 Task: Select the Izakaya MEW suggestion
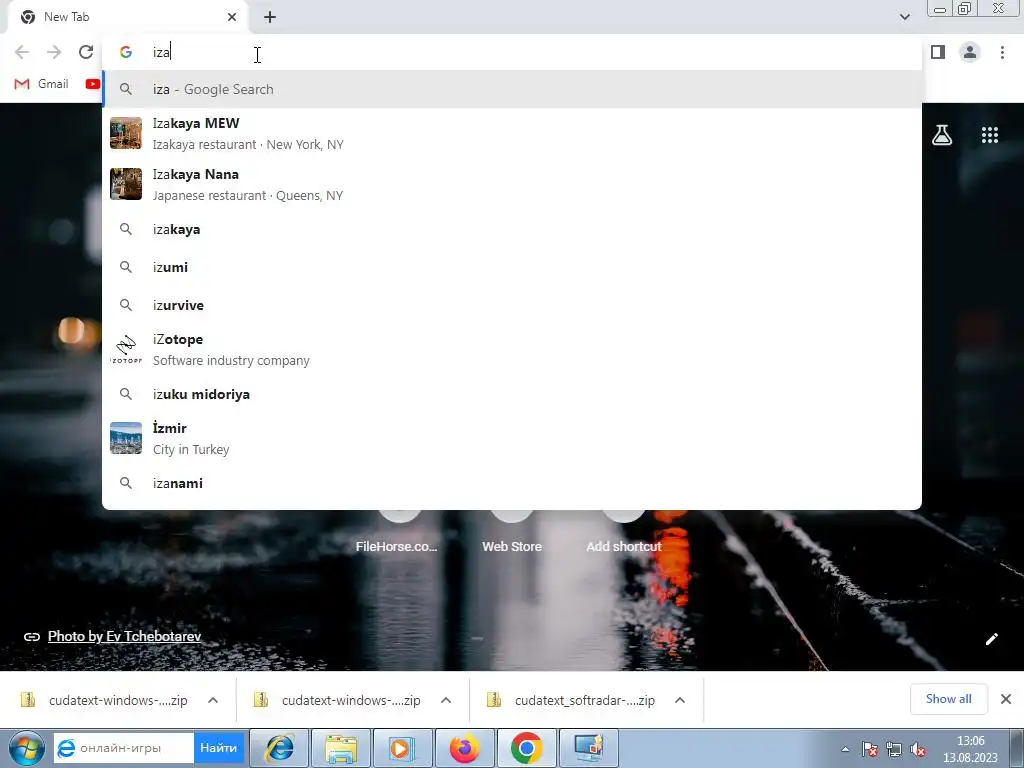pyautogui.click(x=512, y=133)
